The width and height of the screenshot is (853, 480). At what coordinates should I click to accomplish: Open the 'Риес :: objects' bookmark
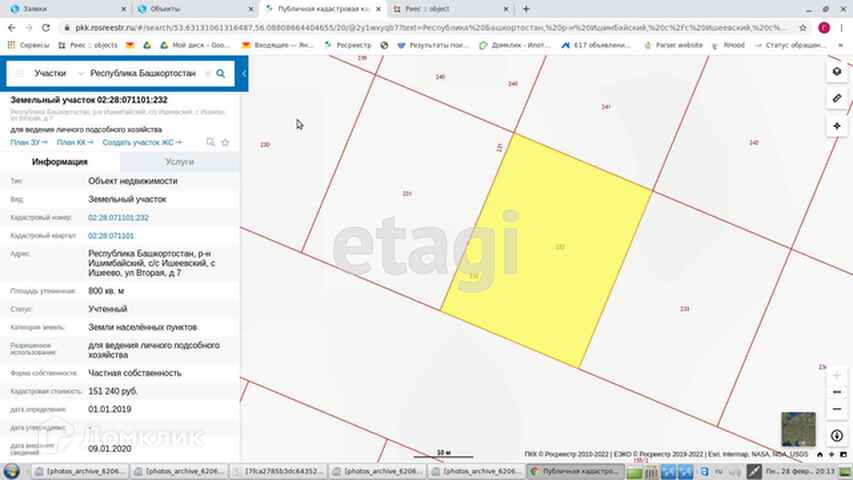(x=88, y=45)
